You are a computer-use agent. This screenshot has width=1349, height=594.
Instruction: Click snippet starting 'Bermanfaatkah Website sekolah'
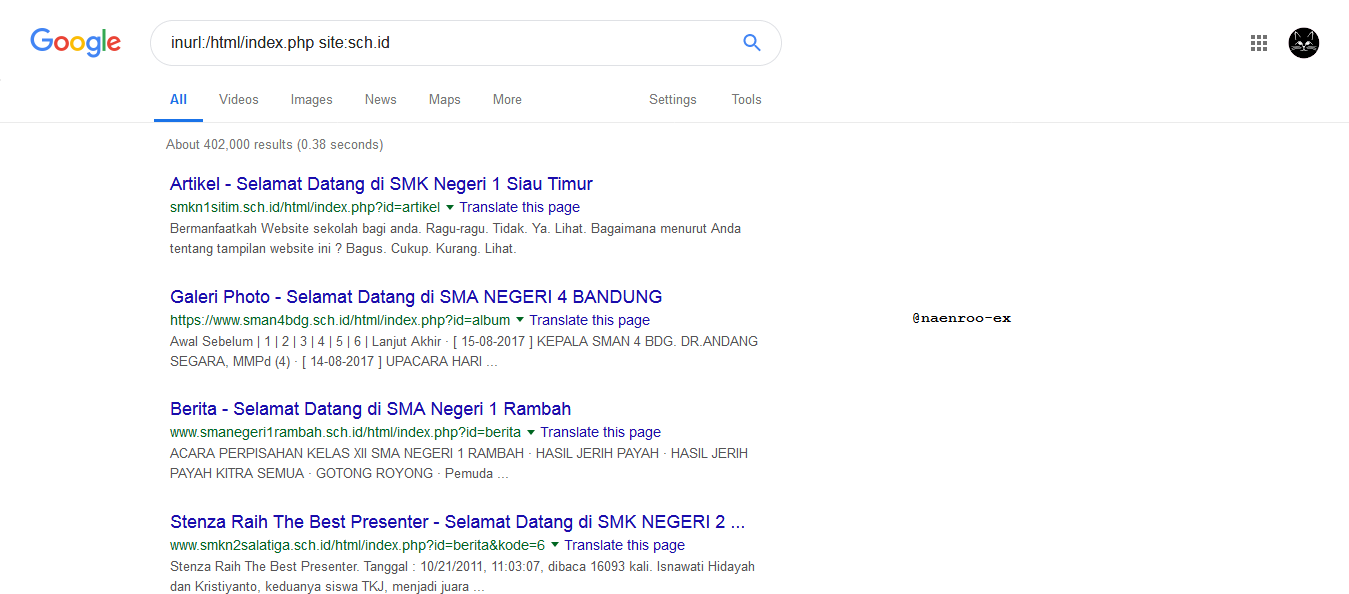[455, 239]
